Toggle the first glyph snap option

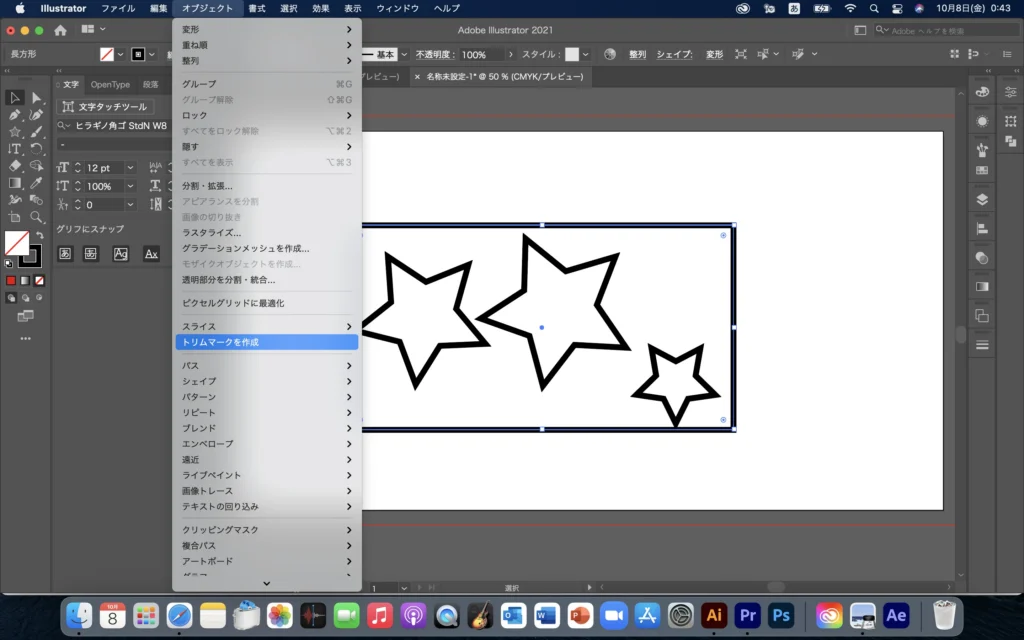tap(65, 254)
